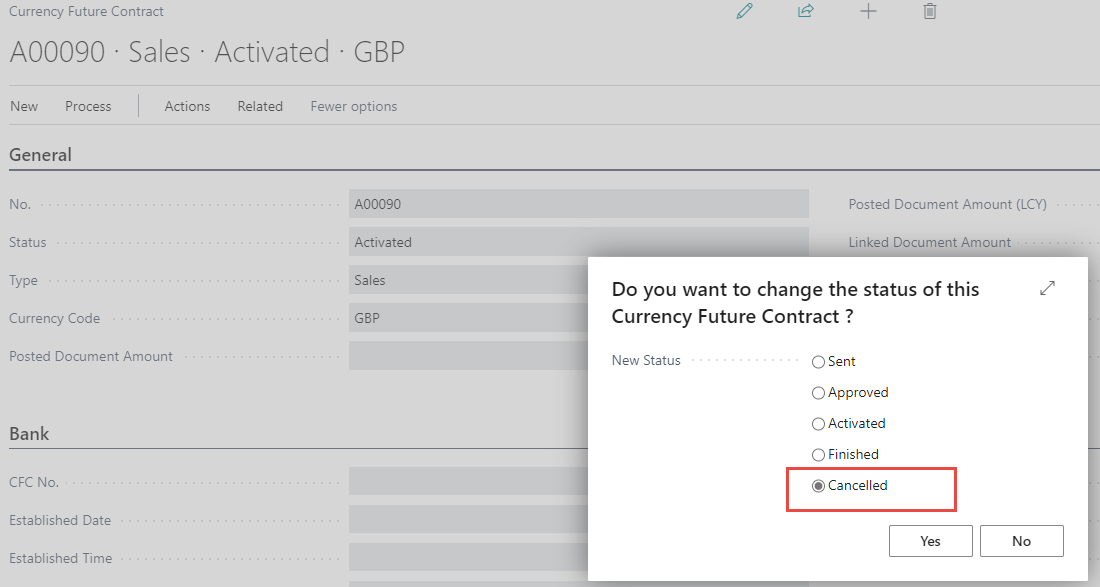Select the Sent status radio option
This screenshot has height=587, width=1100.
(x=819, y=362)
